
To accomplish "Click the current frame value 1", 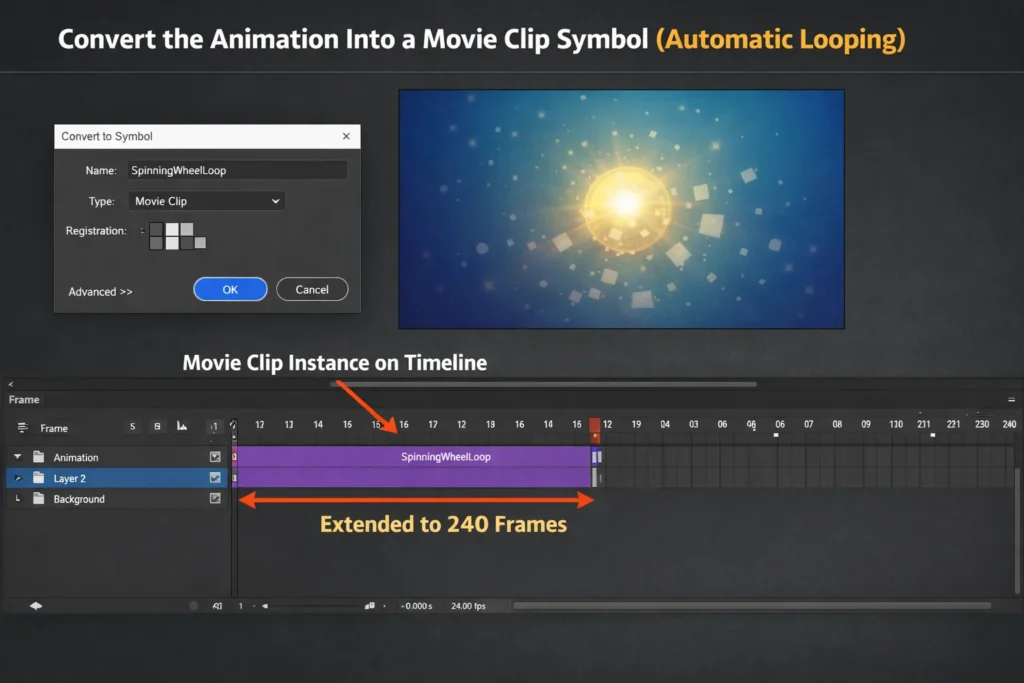I will (240, 606).
